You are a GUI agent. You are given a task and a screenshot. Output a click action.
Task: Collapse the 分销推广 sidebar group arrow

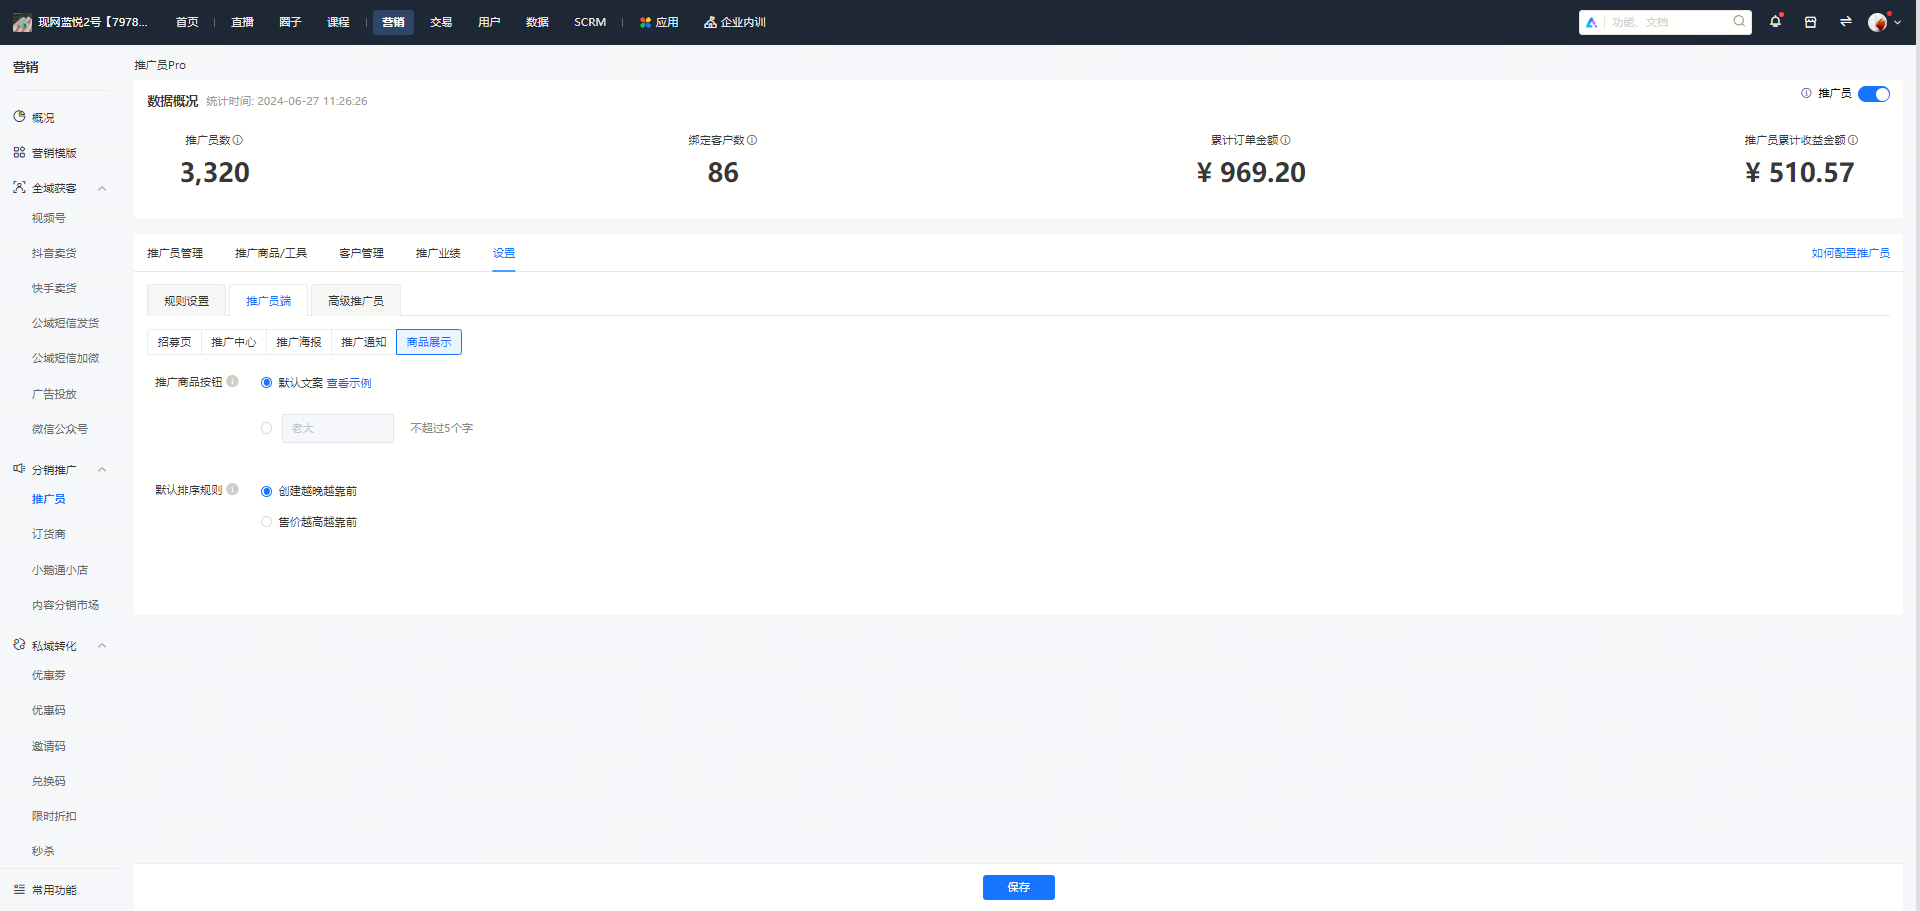(102, 469)
